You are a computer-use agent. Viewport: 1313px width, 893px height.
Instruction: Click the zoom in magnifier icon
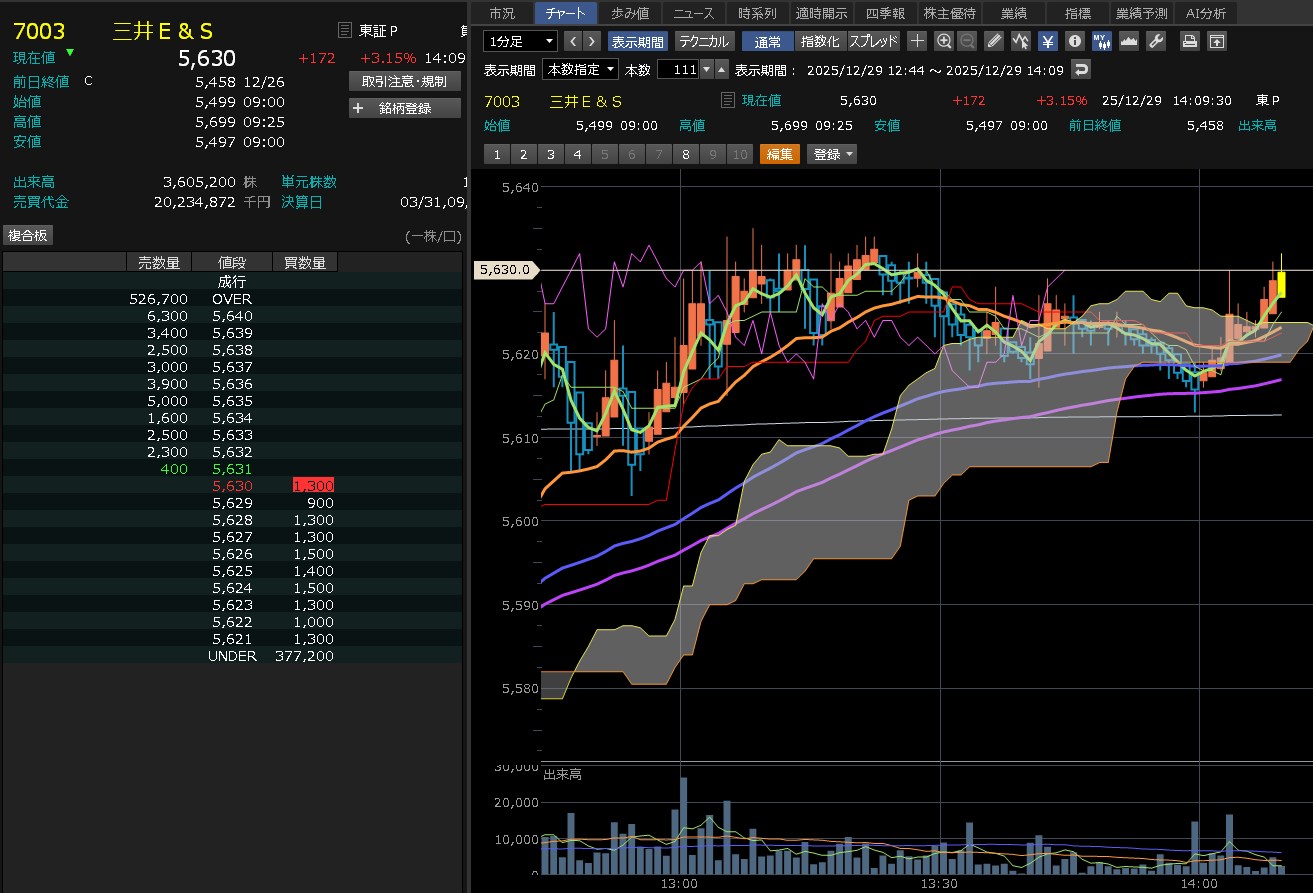tap(944, 41)
